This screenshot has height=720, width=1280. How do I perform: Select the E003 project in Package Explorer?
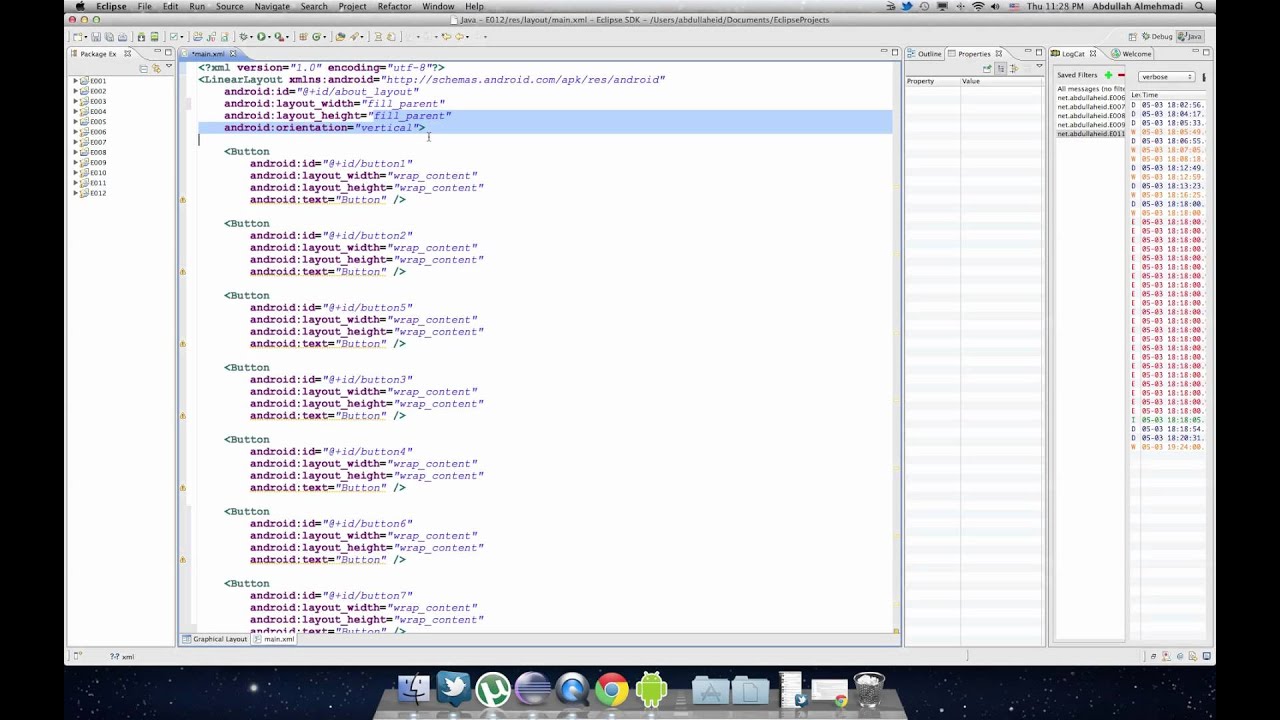(x=93, y=102)
